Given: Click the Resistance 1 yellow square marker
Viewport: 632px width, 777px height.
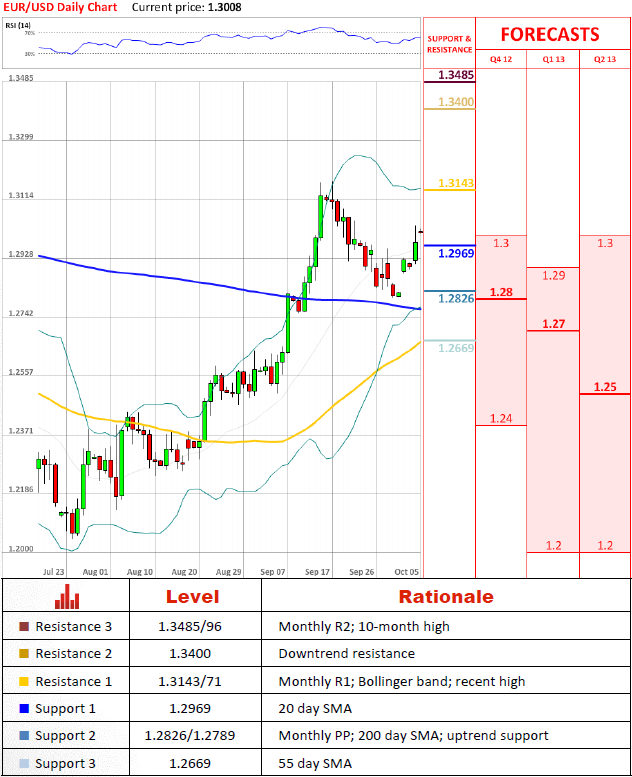Looking at the screenshot, I should pyautogui.click(x=24, y=681).
